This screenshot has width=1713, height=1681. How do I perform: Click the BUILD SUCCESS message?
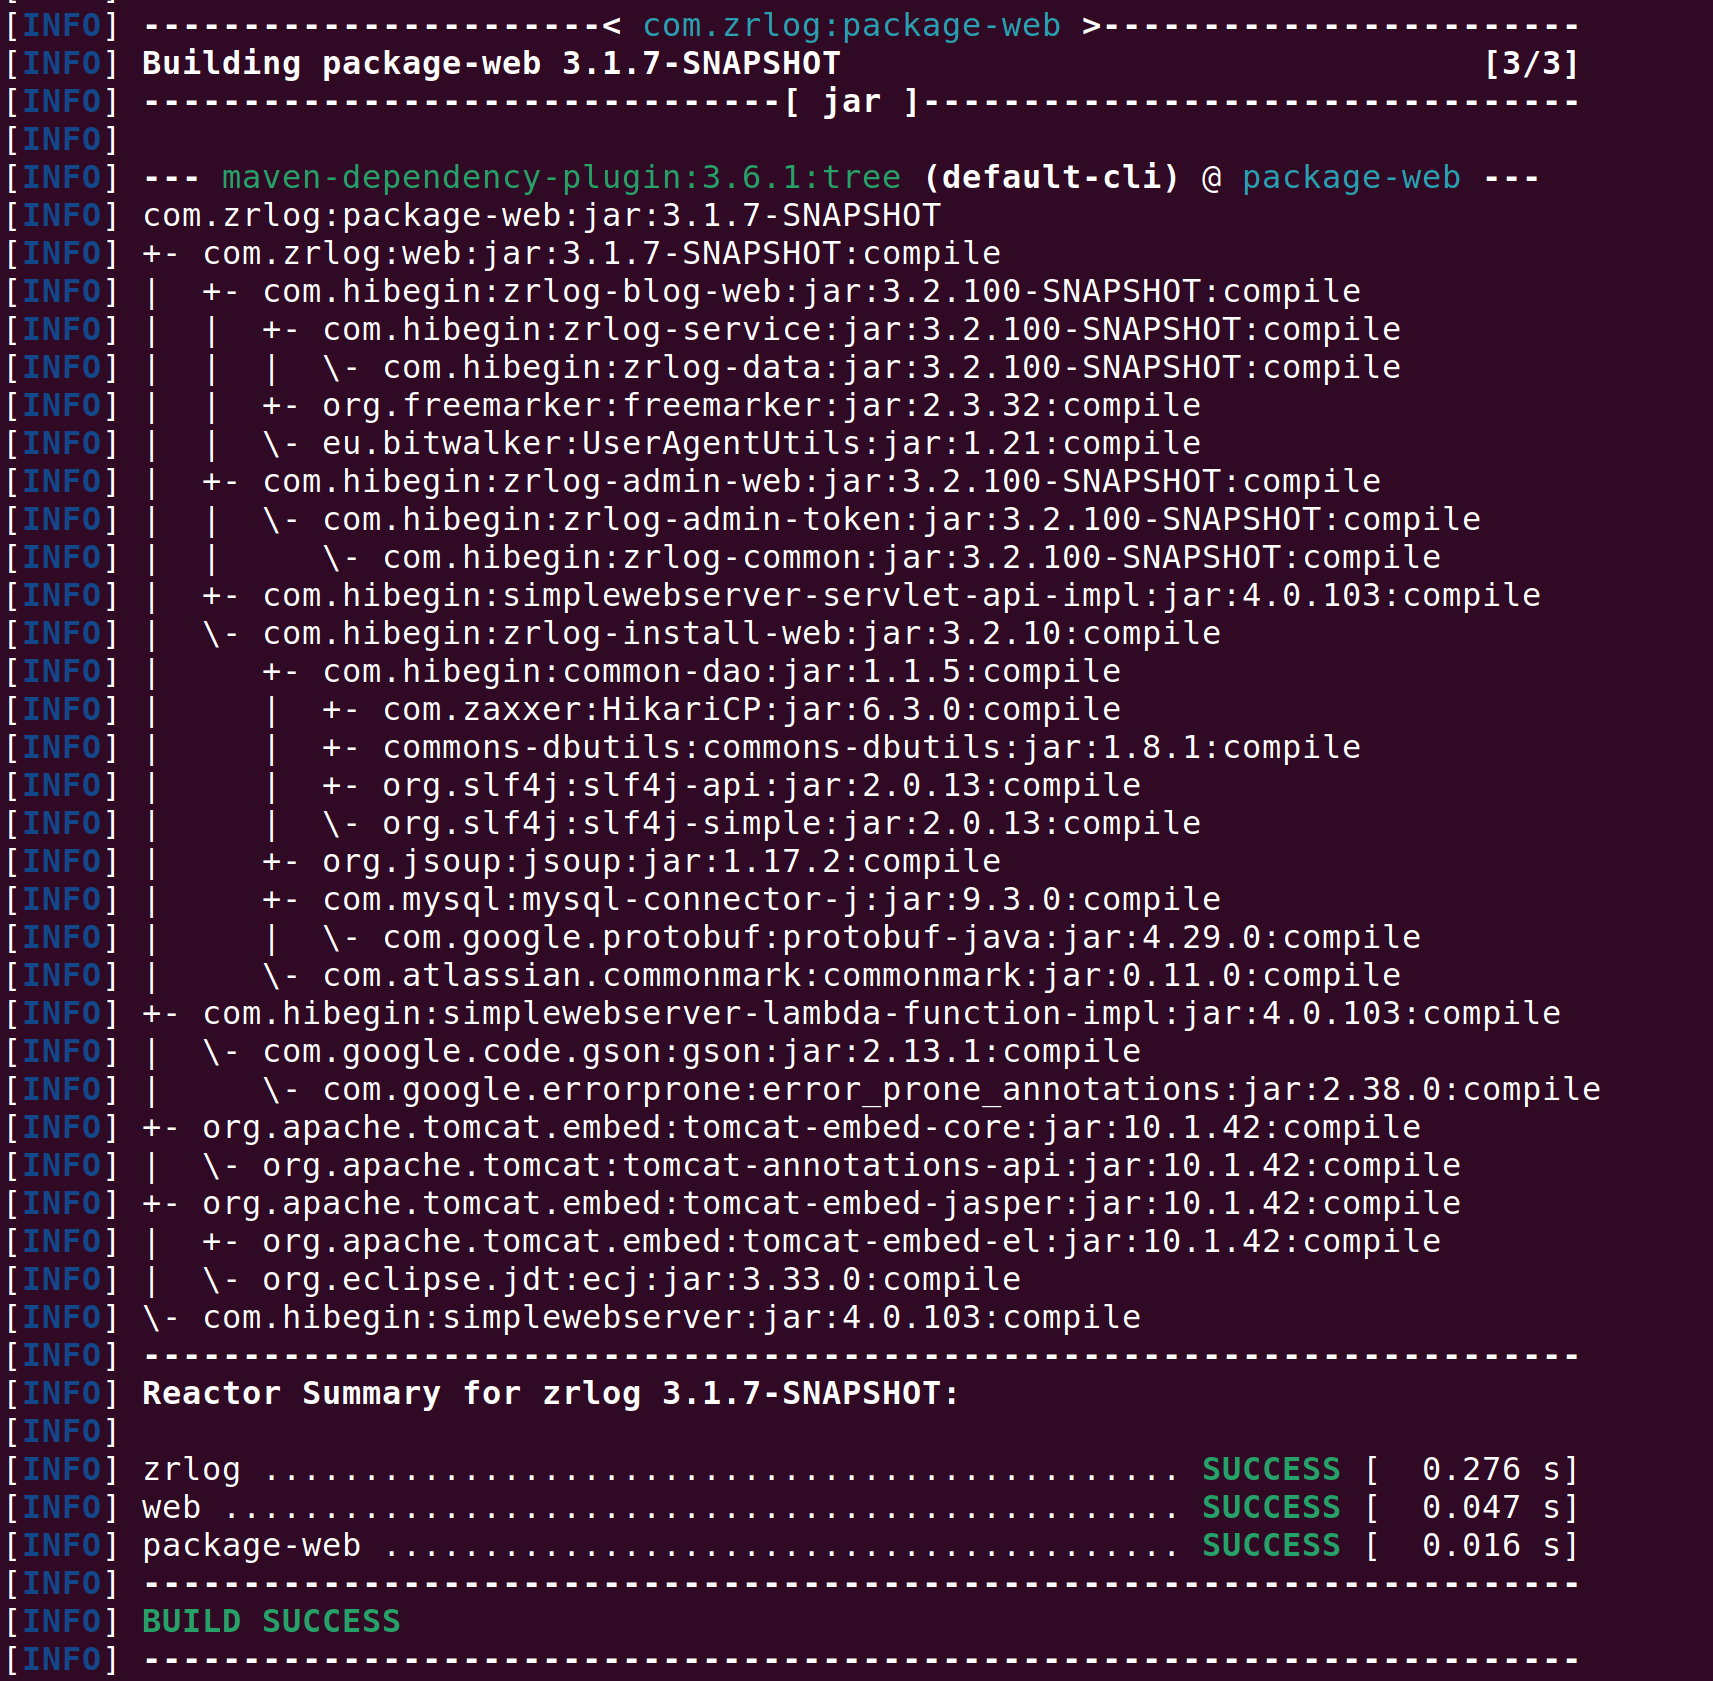coord(271,1621)
